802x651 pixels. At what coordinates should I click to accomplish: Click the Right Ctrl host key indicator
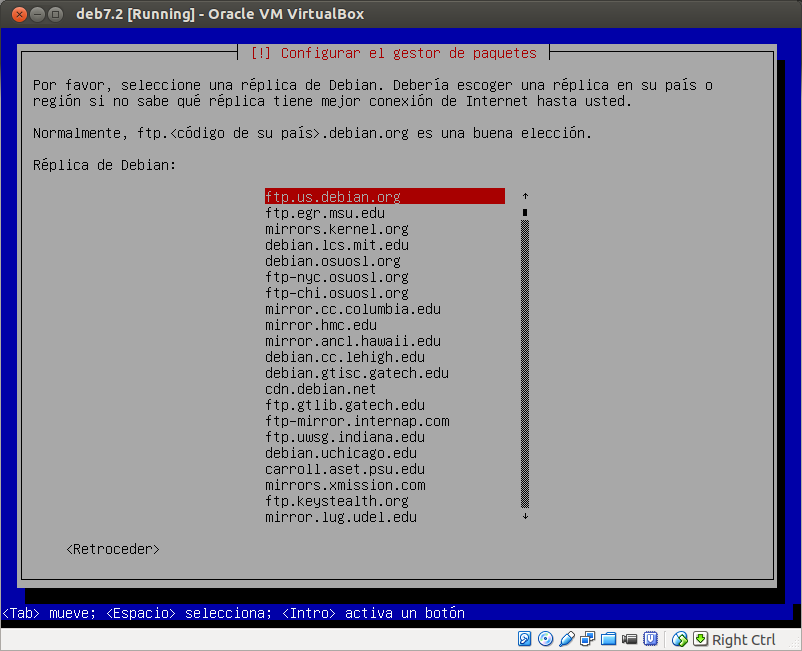[743, 639]
